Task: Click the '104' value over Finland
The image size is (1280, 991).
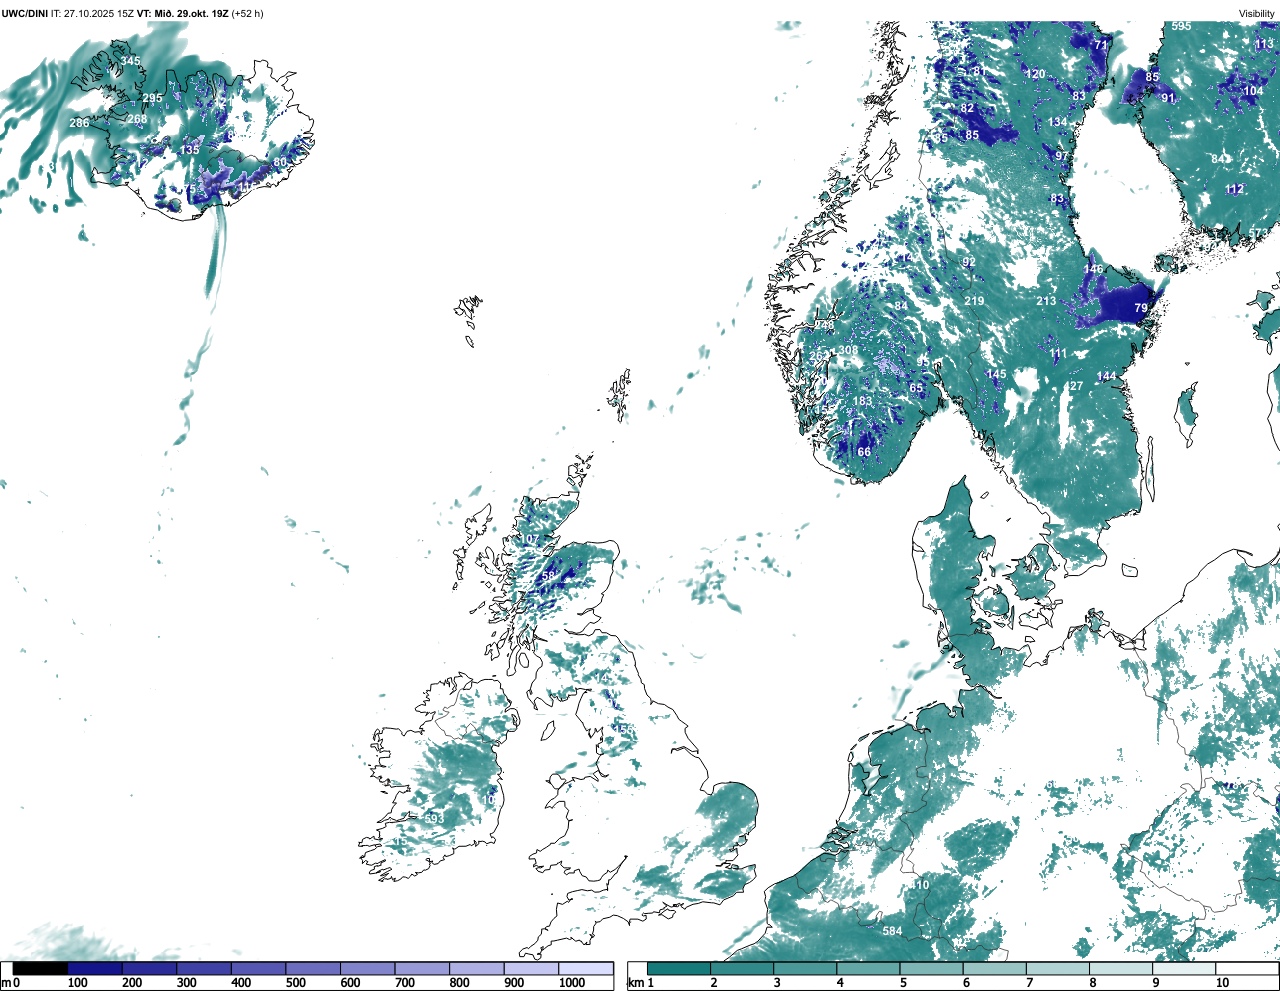Action: tap(1253, 92)
